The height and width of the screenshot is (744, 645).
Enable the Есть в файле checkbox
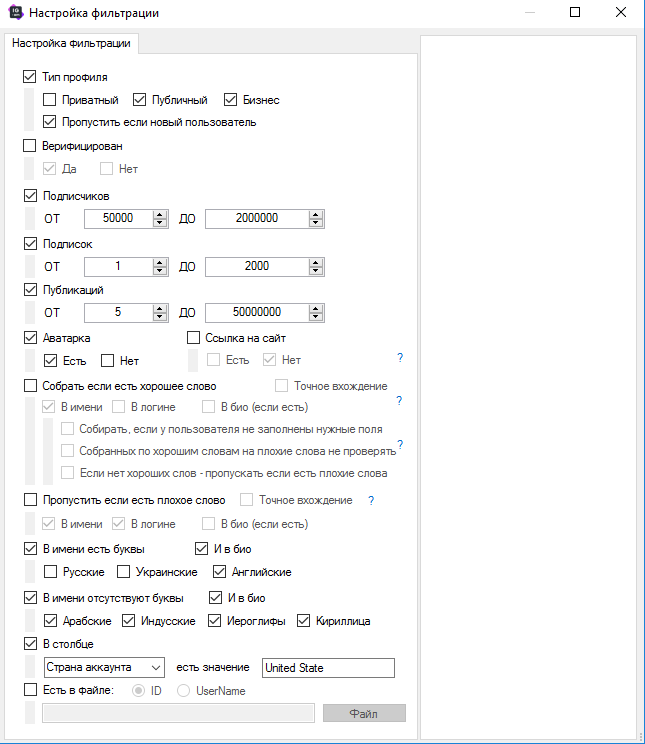coord(30,690)
